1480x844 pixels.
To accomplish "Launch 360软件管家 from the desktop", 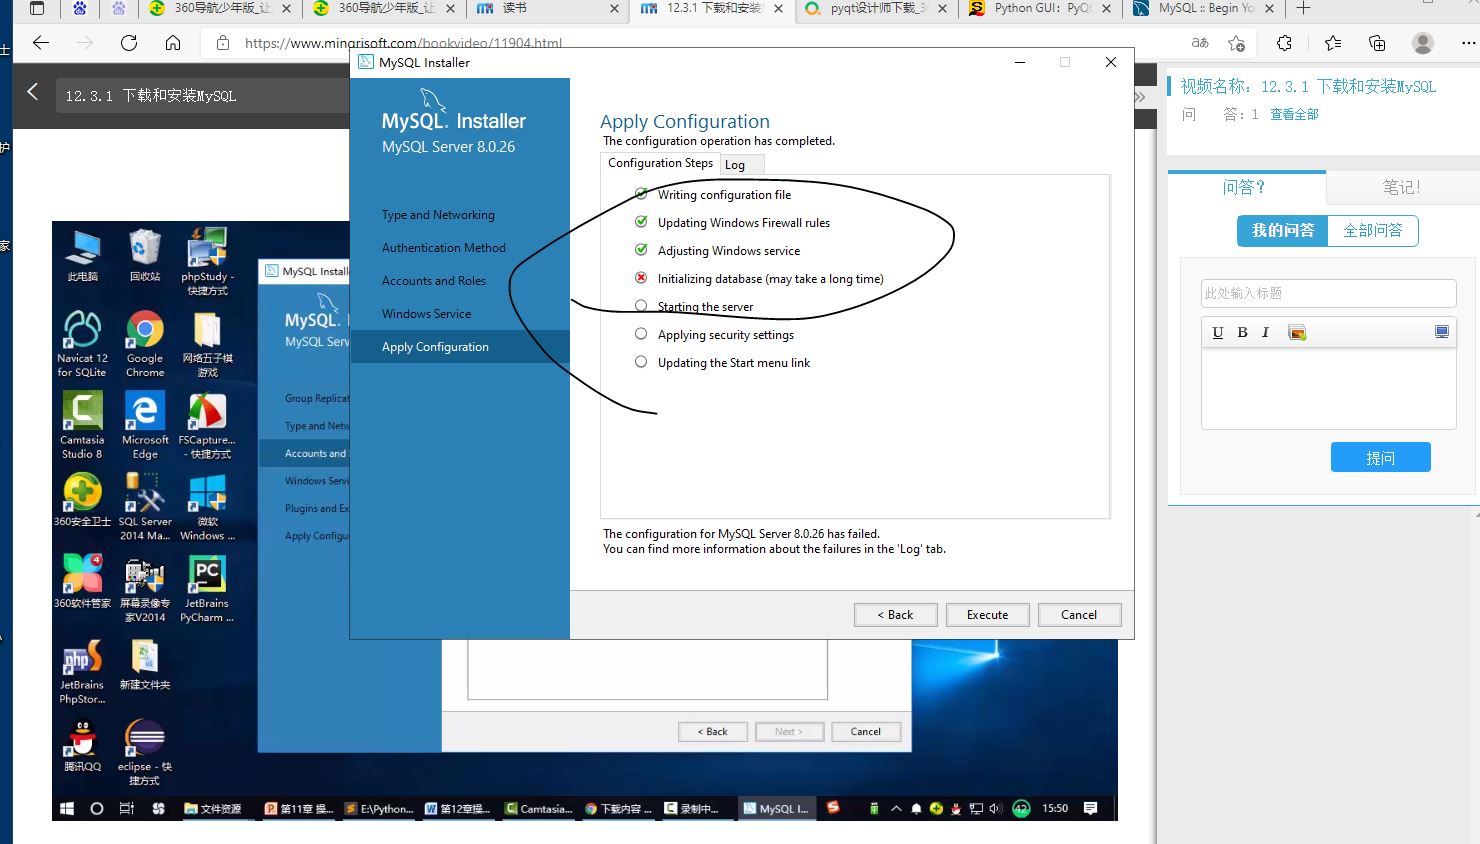I will point(82,582).
